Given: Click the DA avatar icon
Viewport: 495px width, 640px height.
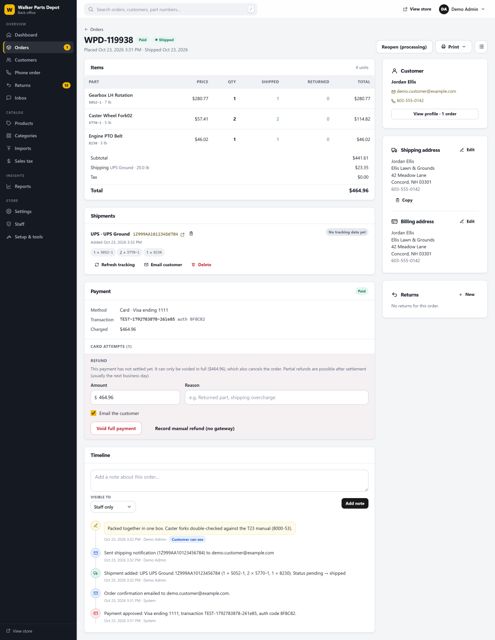Looking at the screenshot, I should pyautogui.click(x=444, y=9).
